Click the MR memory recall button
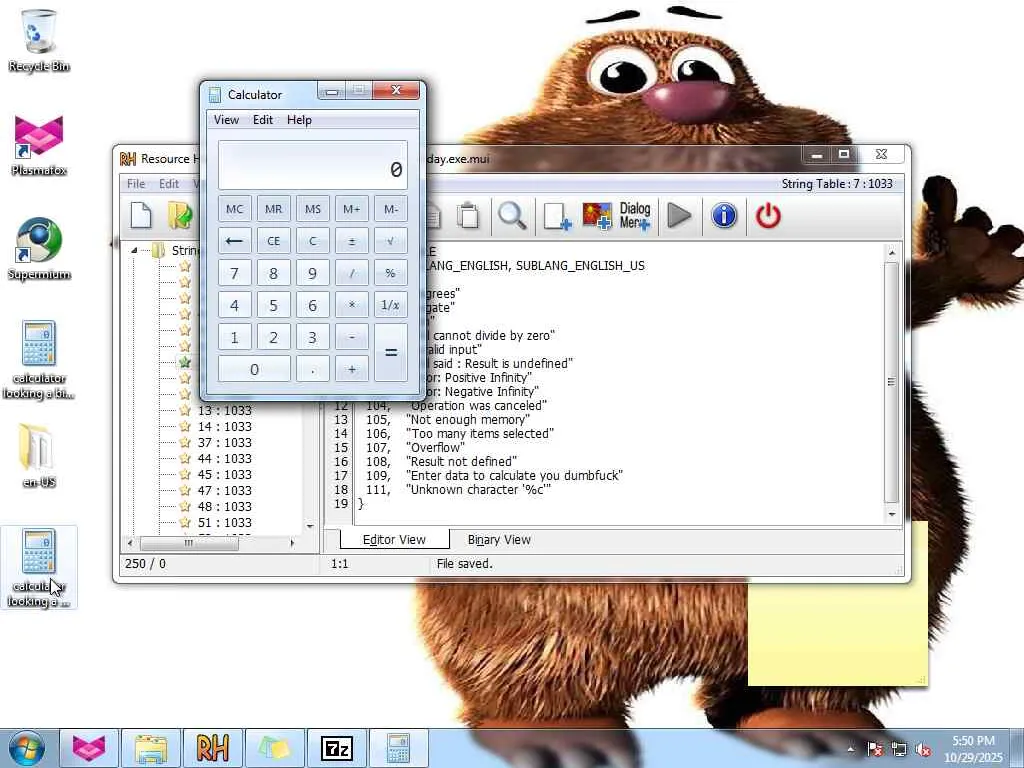 click(x=274, y=209)
